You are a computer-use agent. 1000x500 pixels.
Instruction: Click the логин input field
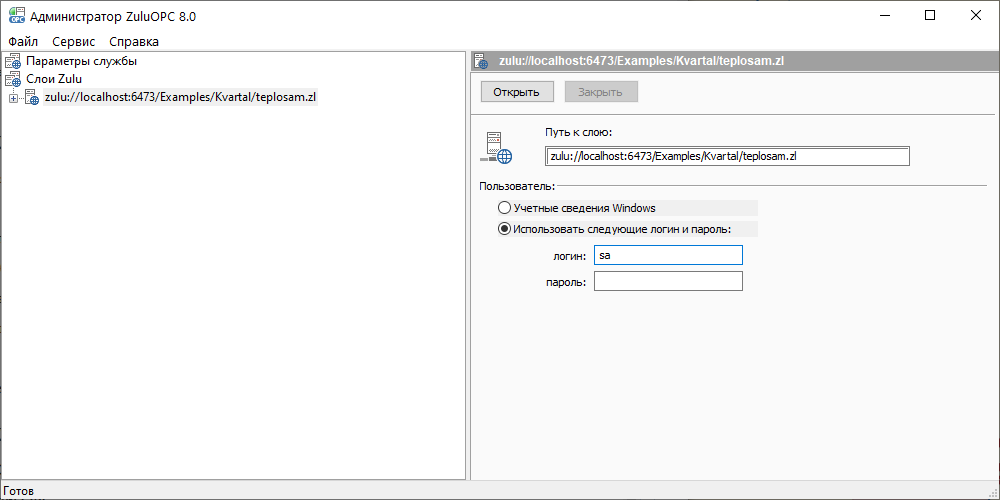[x=668, y=256]
